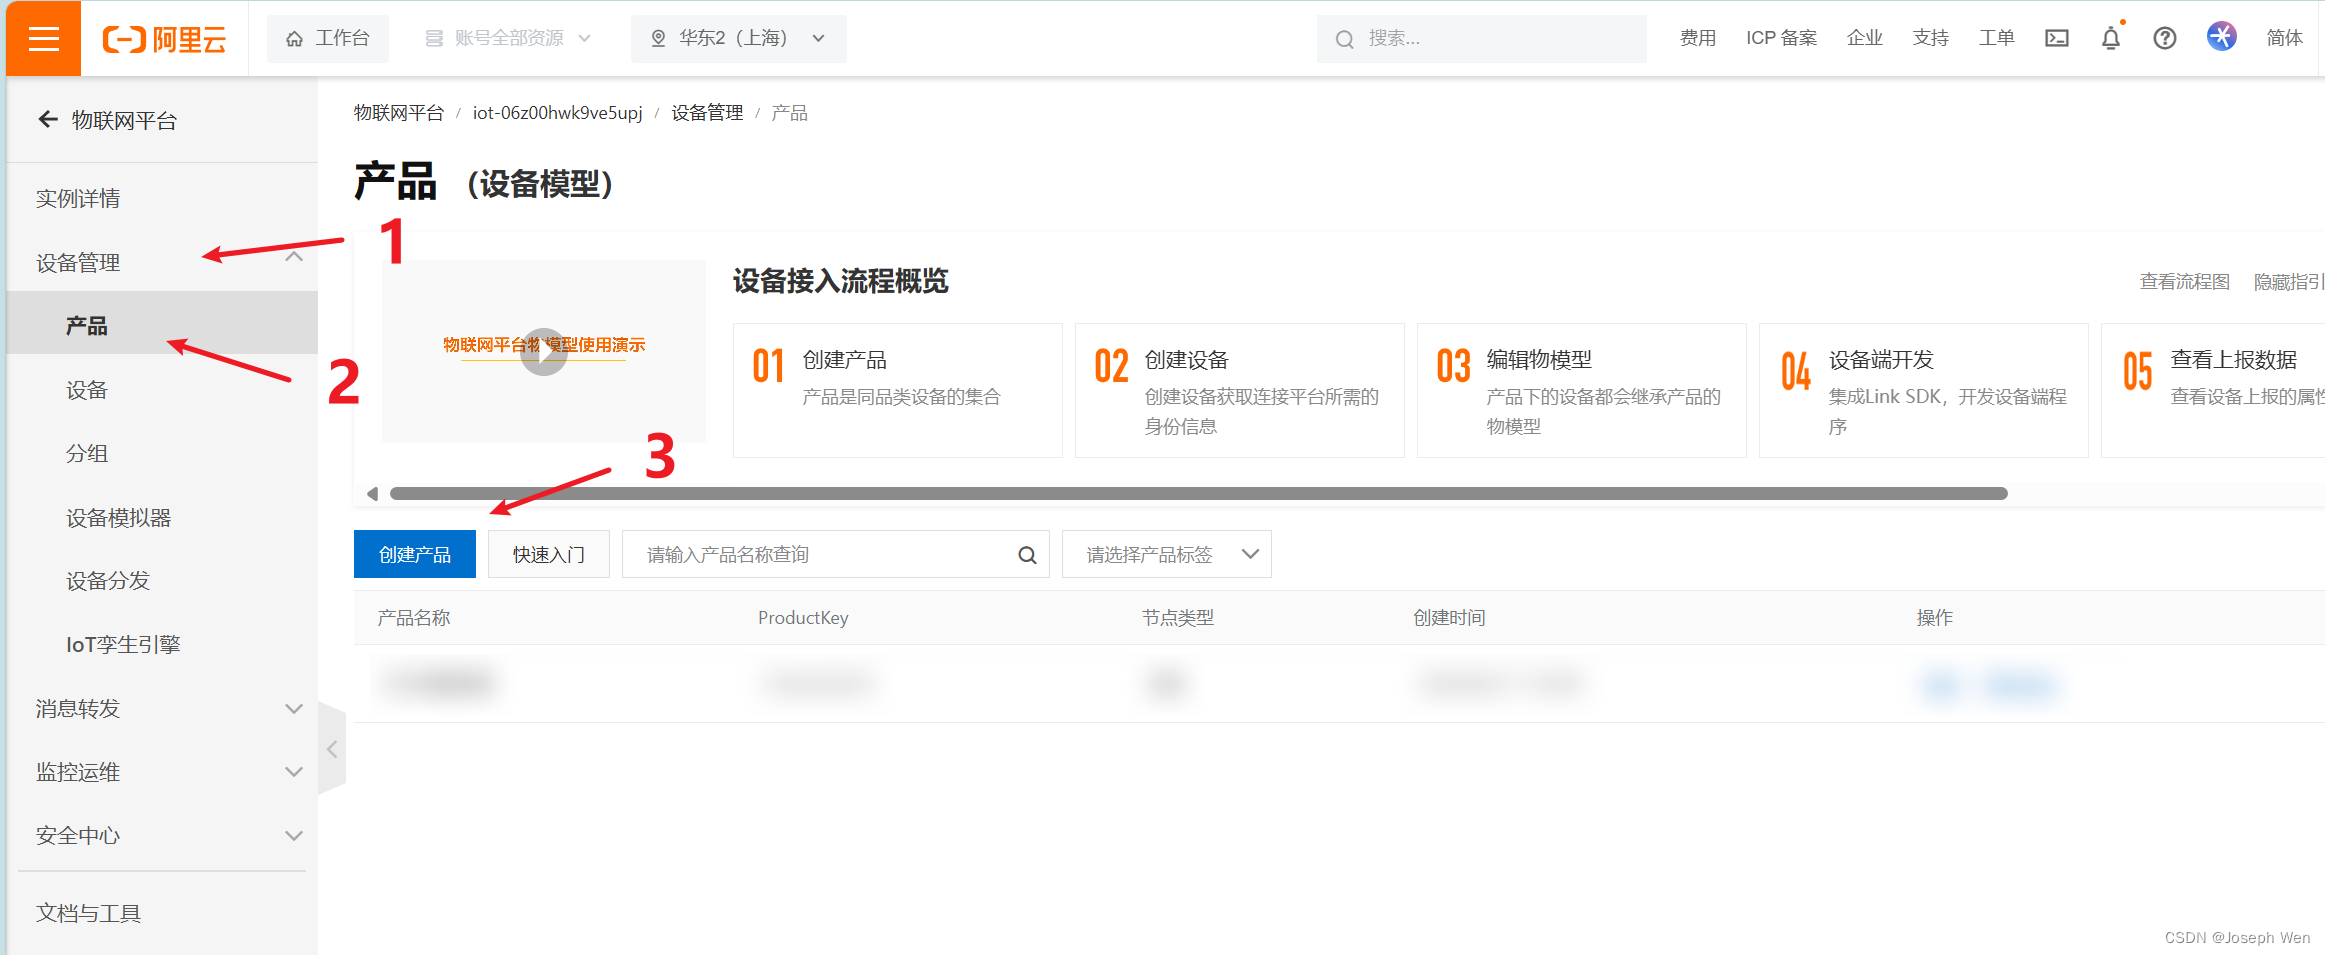Screen dimensions: 2325x955
Task: Click the user avatar in the top bar
Action: tap(2221, 36)
